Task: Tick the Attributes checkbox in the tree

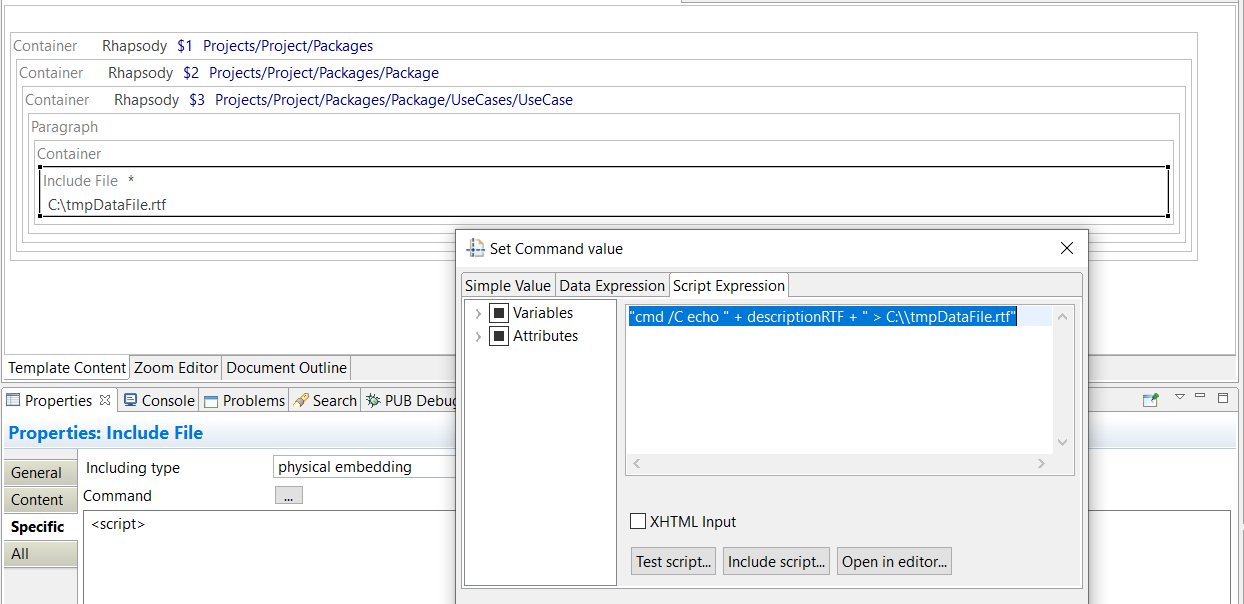Action: (x=498, y=336)
